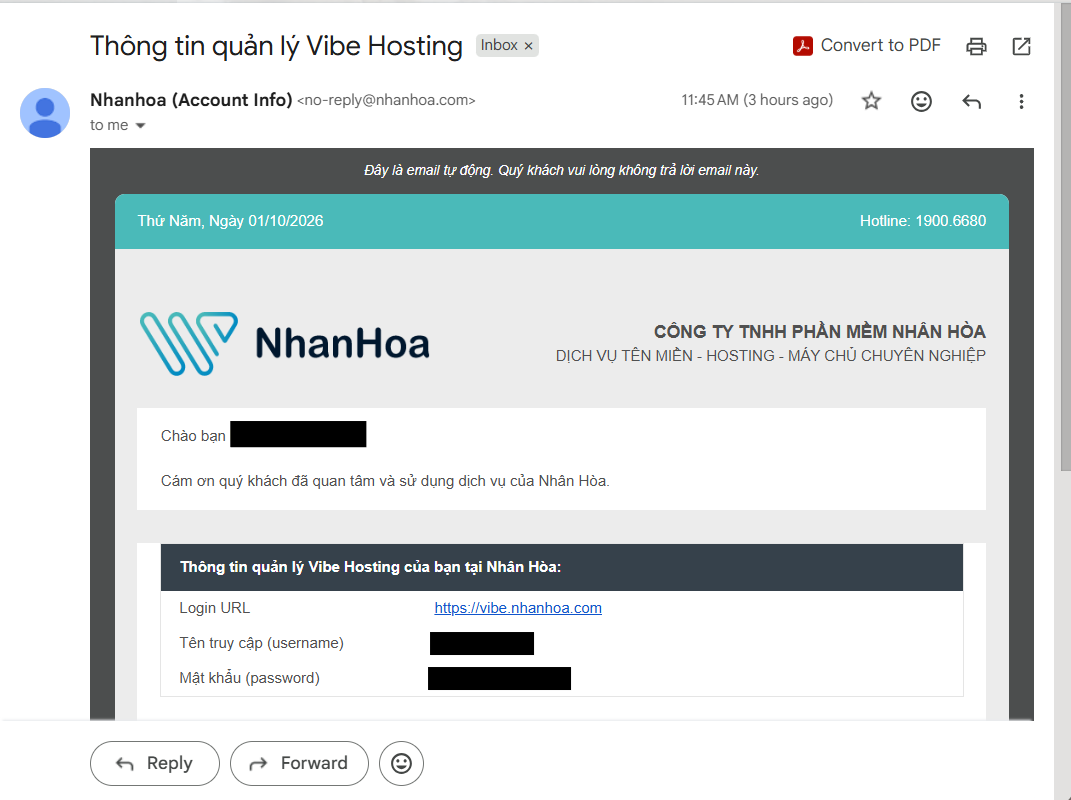Click the NhanHoa logo image

click(x=285, y=343)
